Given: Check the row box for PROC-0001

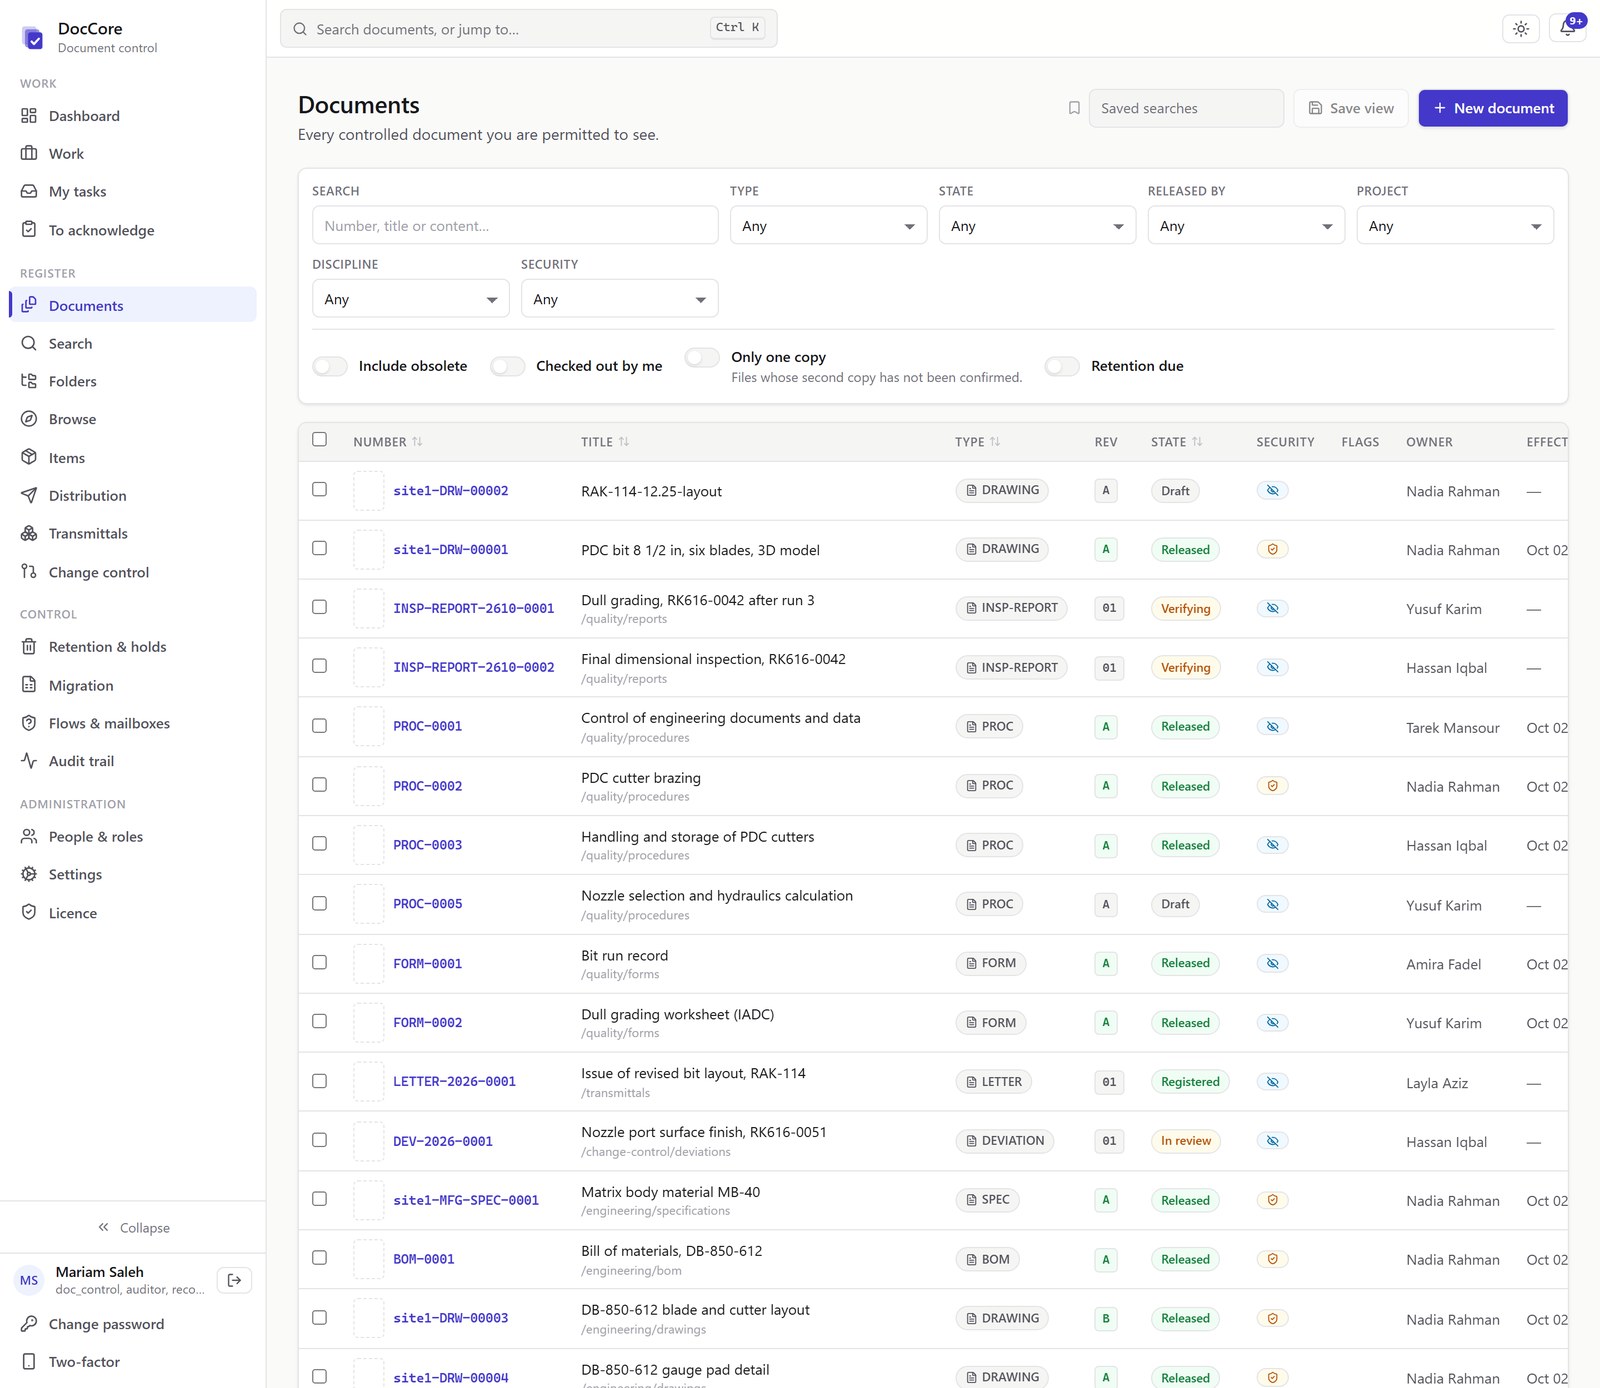Looking at the screenshot, I should [x=319, y=726].
